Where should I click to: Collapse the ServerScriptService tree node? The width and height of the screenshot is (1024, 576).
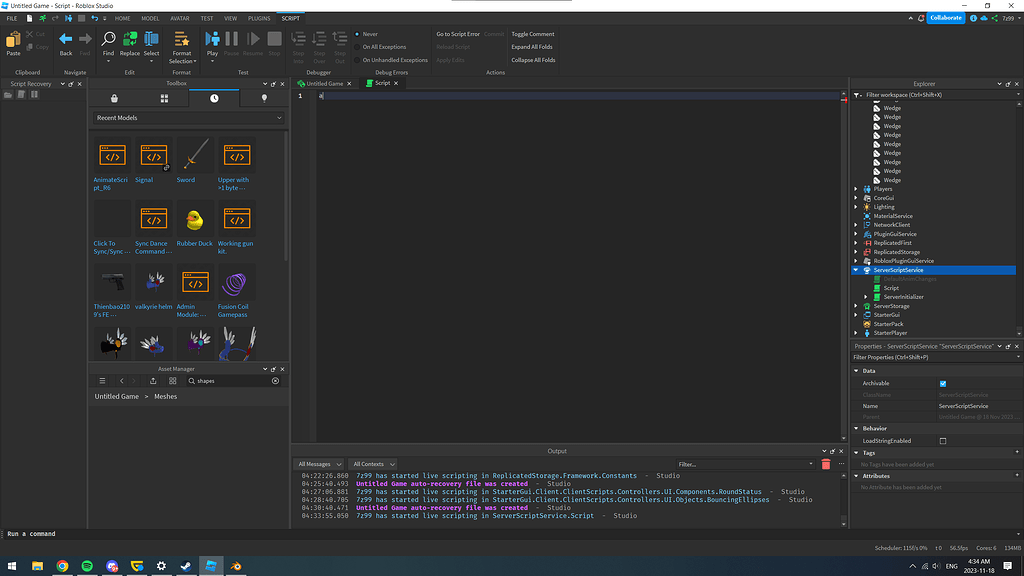click(855, 269)
